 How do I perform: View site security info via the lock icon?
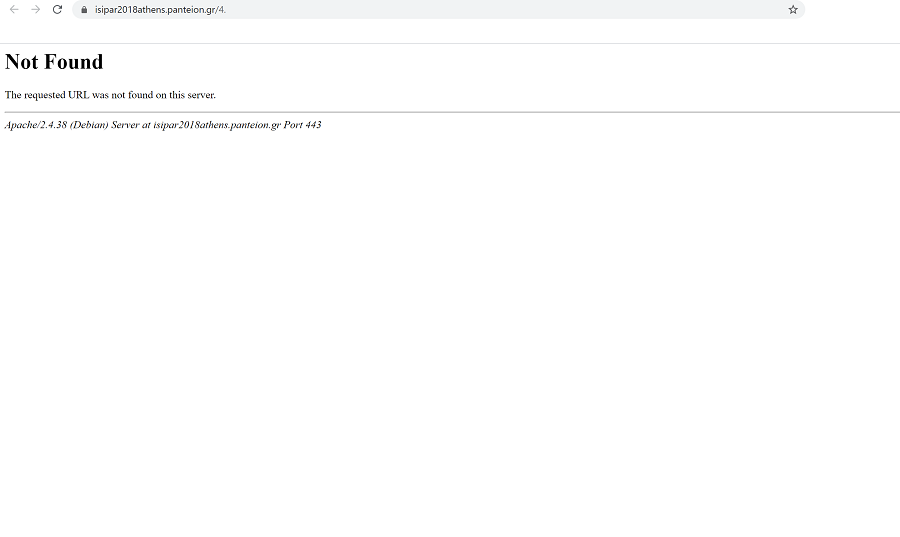84,10
